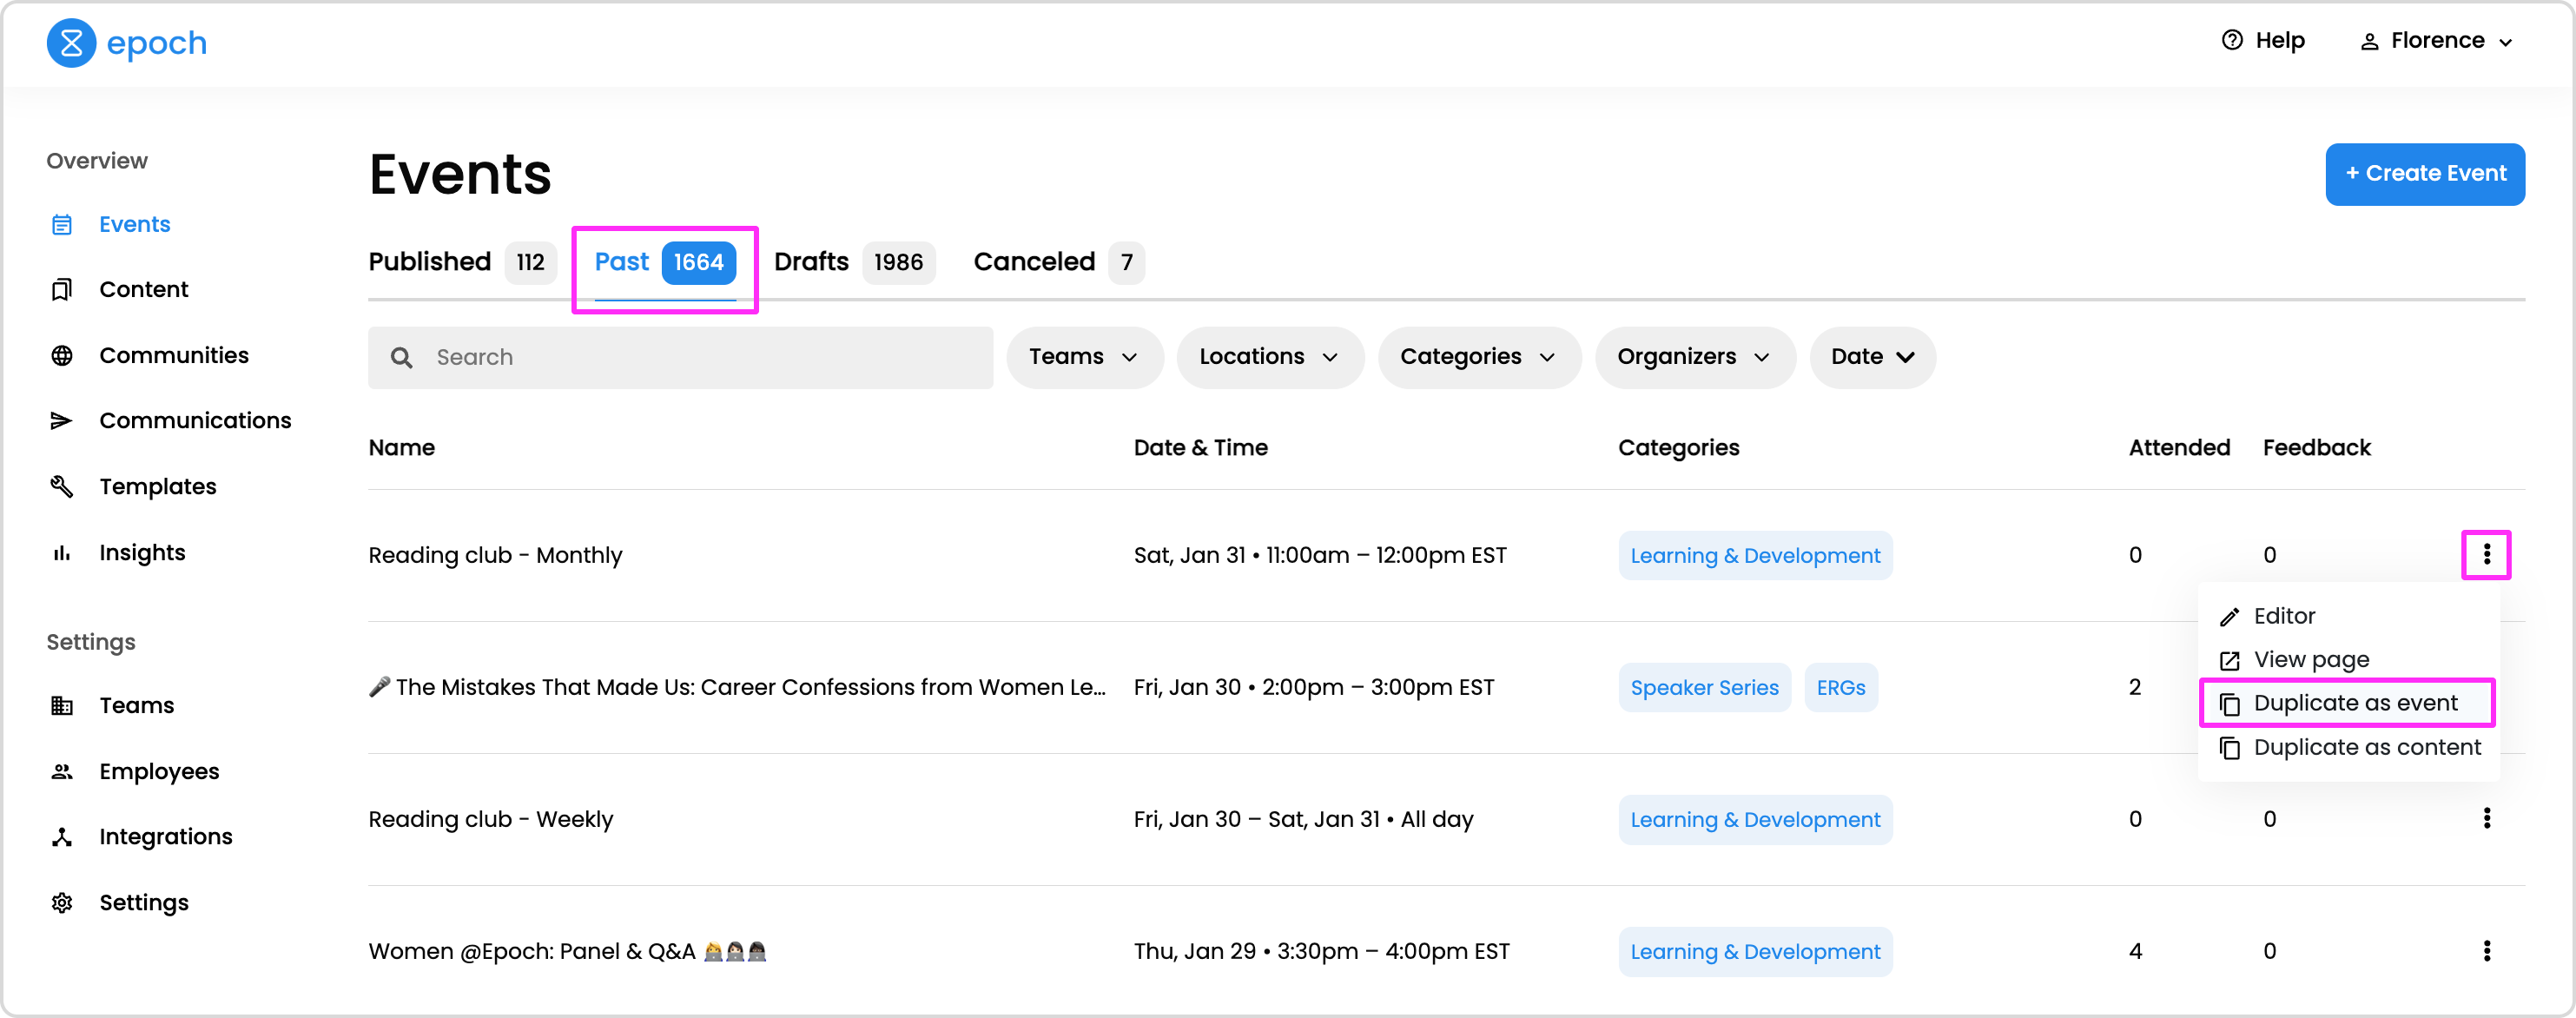Select the Templates wrench icon
Screen dimensions: 2576x1018
[62, 486]
